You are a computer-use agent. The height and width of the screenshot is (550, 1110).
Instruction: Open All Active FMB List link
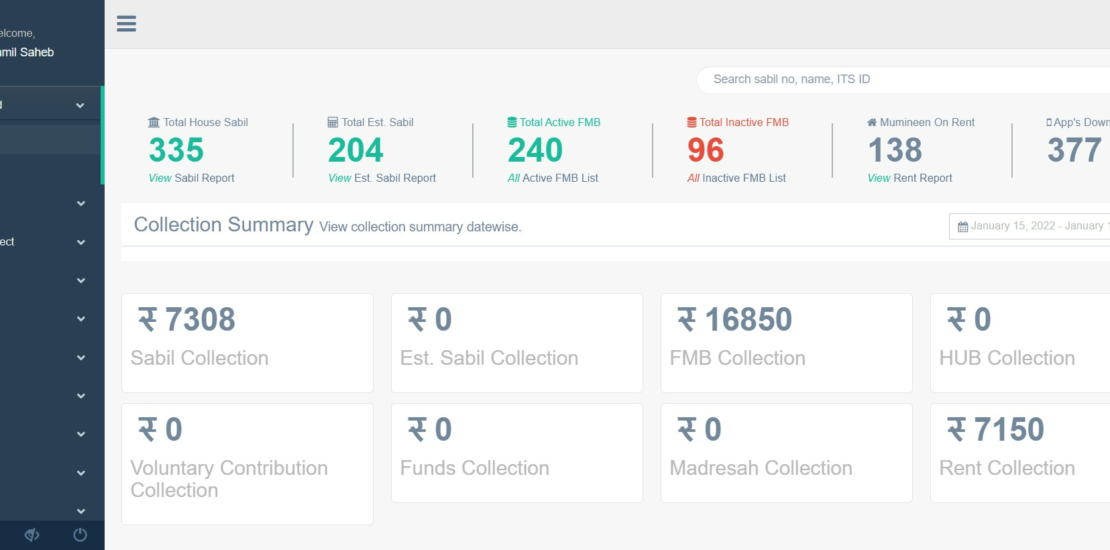tap(553, 178)
